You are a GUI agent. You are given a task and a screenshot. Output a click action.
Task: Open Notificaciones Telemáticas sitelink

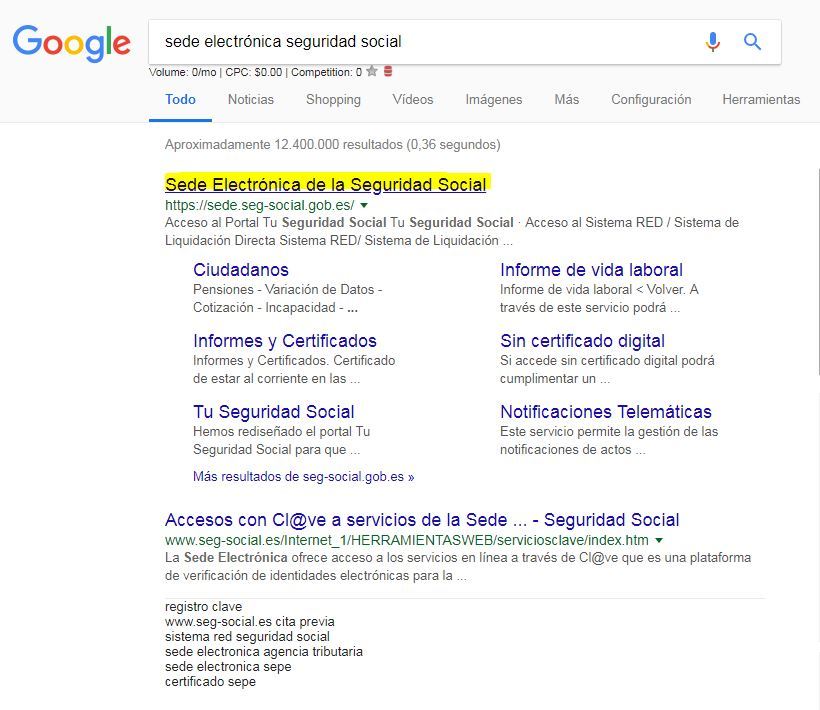pyautogui.click(x=606, y=412)
